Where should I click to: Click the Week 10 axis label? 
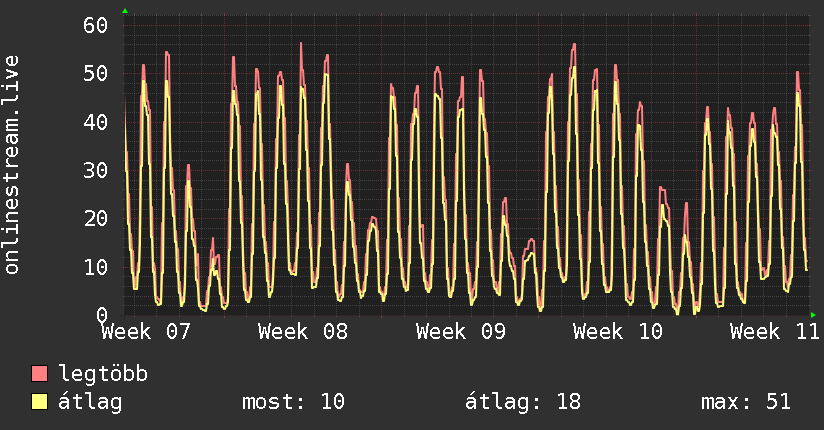[x=617, y=332]
